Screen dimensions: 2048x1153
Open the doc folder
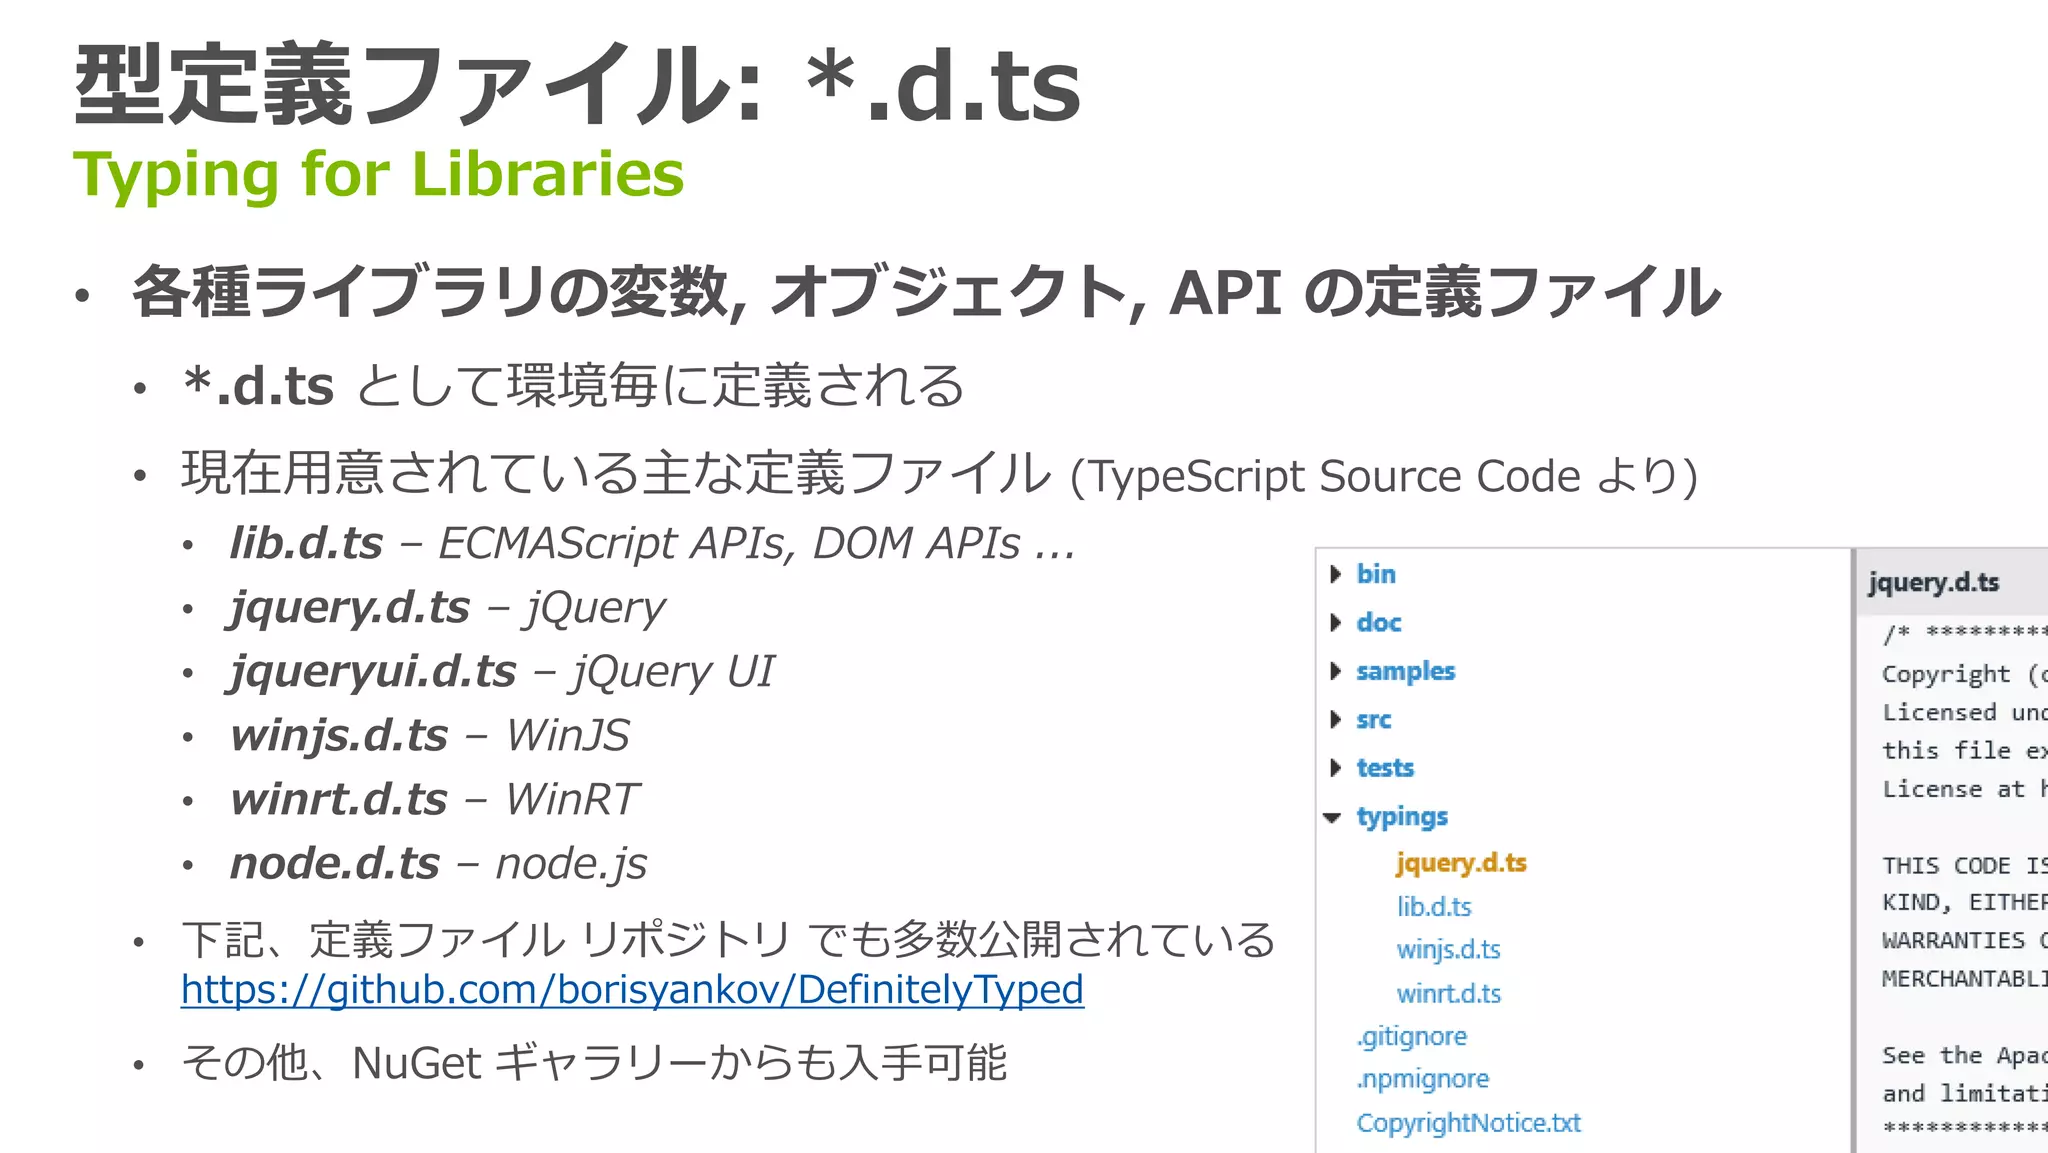(1379, 622)
